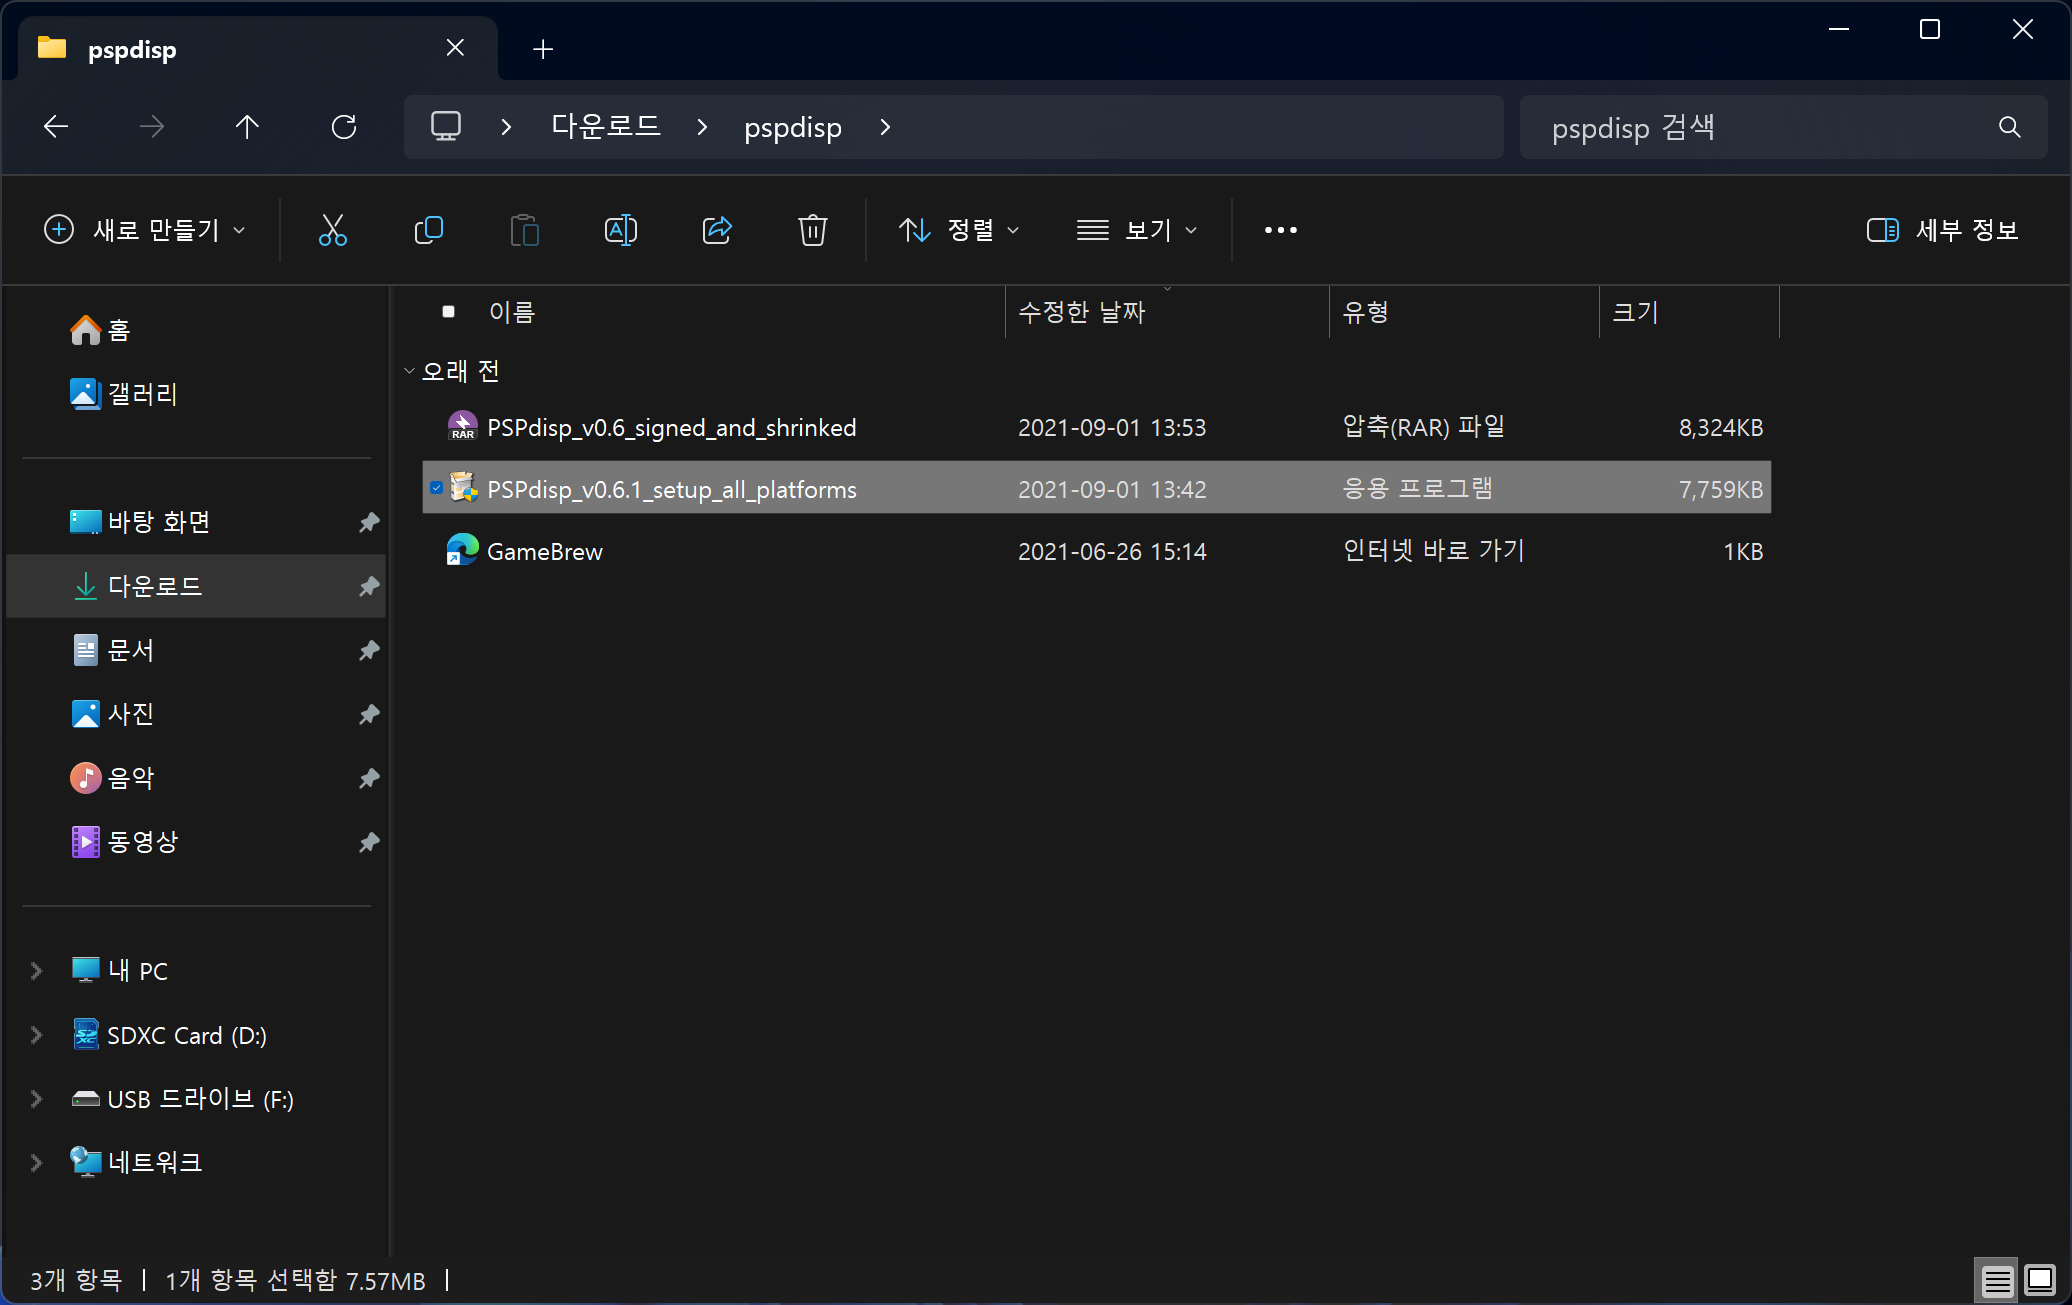Switch to large thumbnails view in status bar
The height and width of the screenshot is (1305, 2072).
pos(2039,1280)
